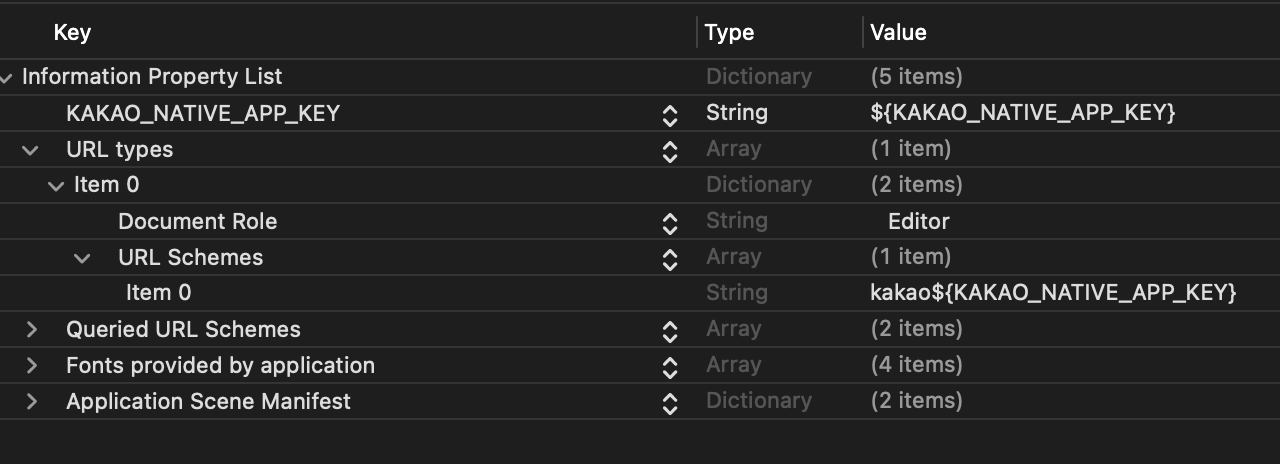Collapse the URL types array

coord(31,149)
